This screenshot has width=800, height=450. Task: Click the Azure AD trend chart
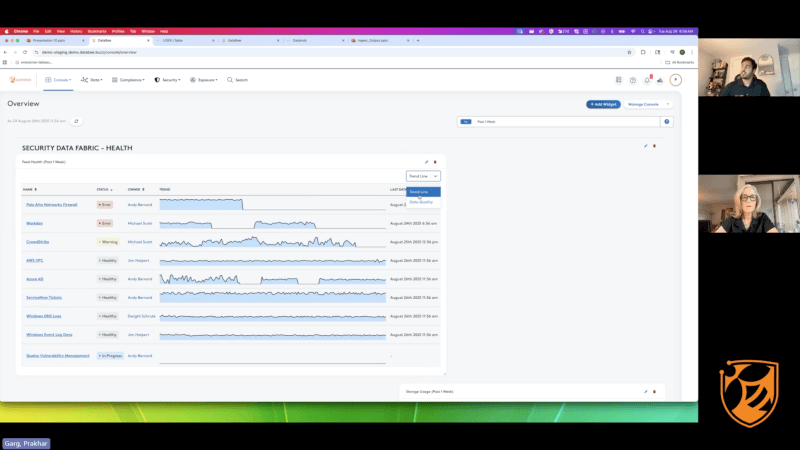[272, 279]
